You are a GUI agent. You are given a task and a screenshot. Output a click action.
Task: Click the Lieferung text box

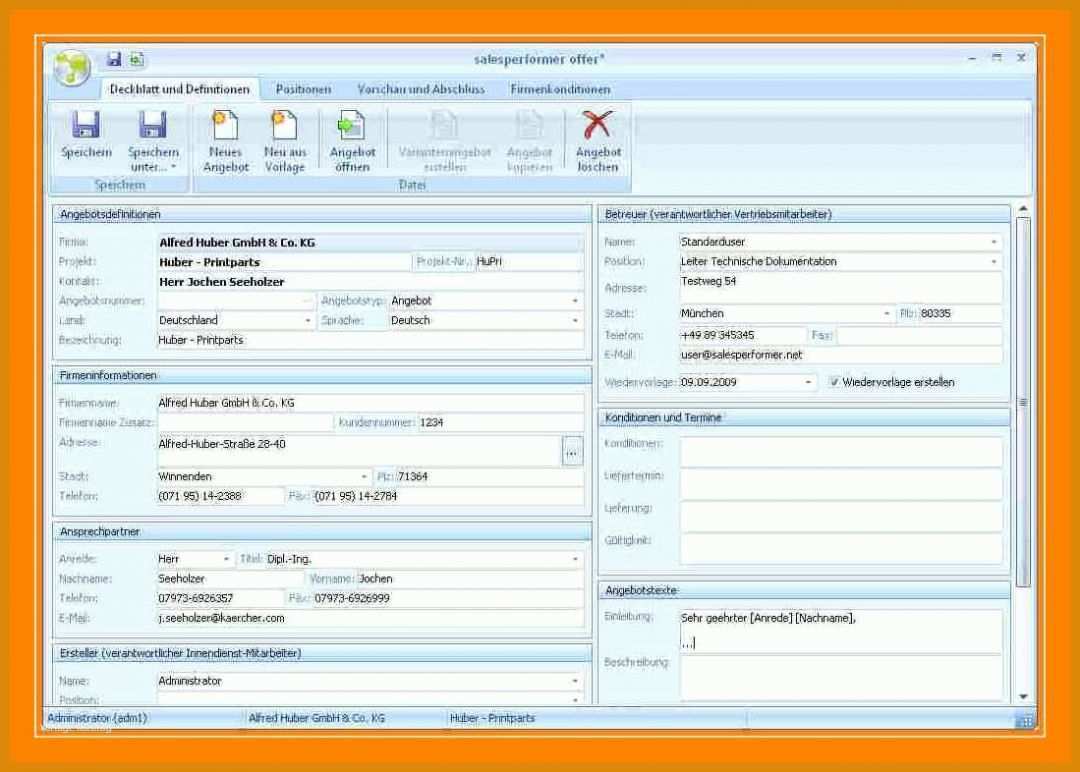[841, 517]
